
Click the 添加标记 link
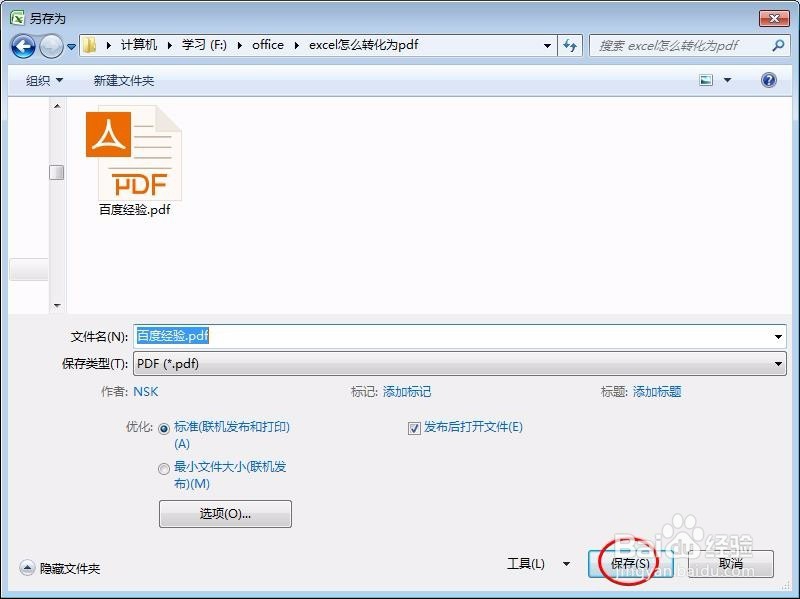coord(409,392)
